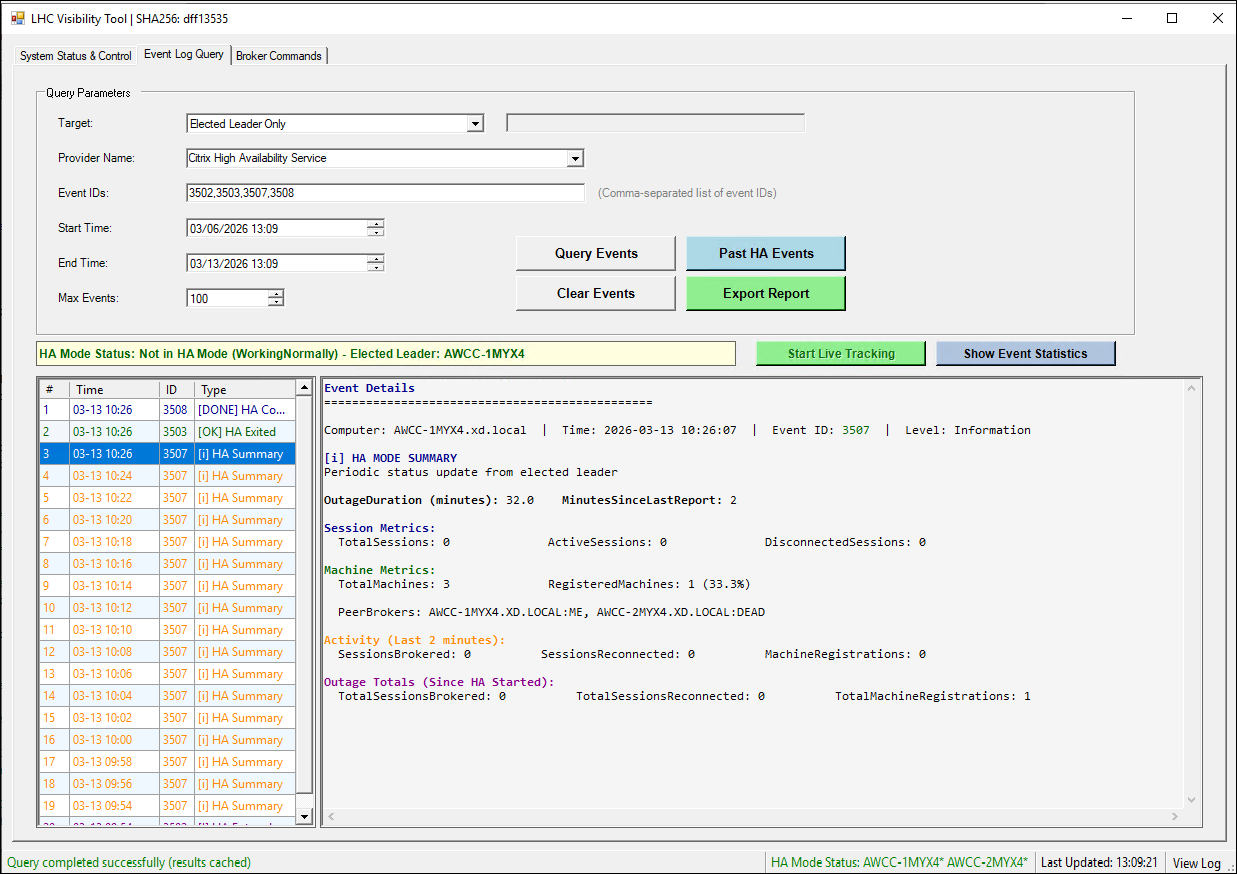This screenshot has height=874, width=1237.
Task: Expand the Provider Name dropdown
Action: [575, 158]
